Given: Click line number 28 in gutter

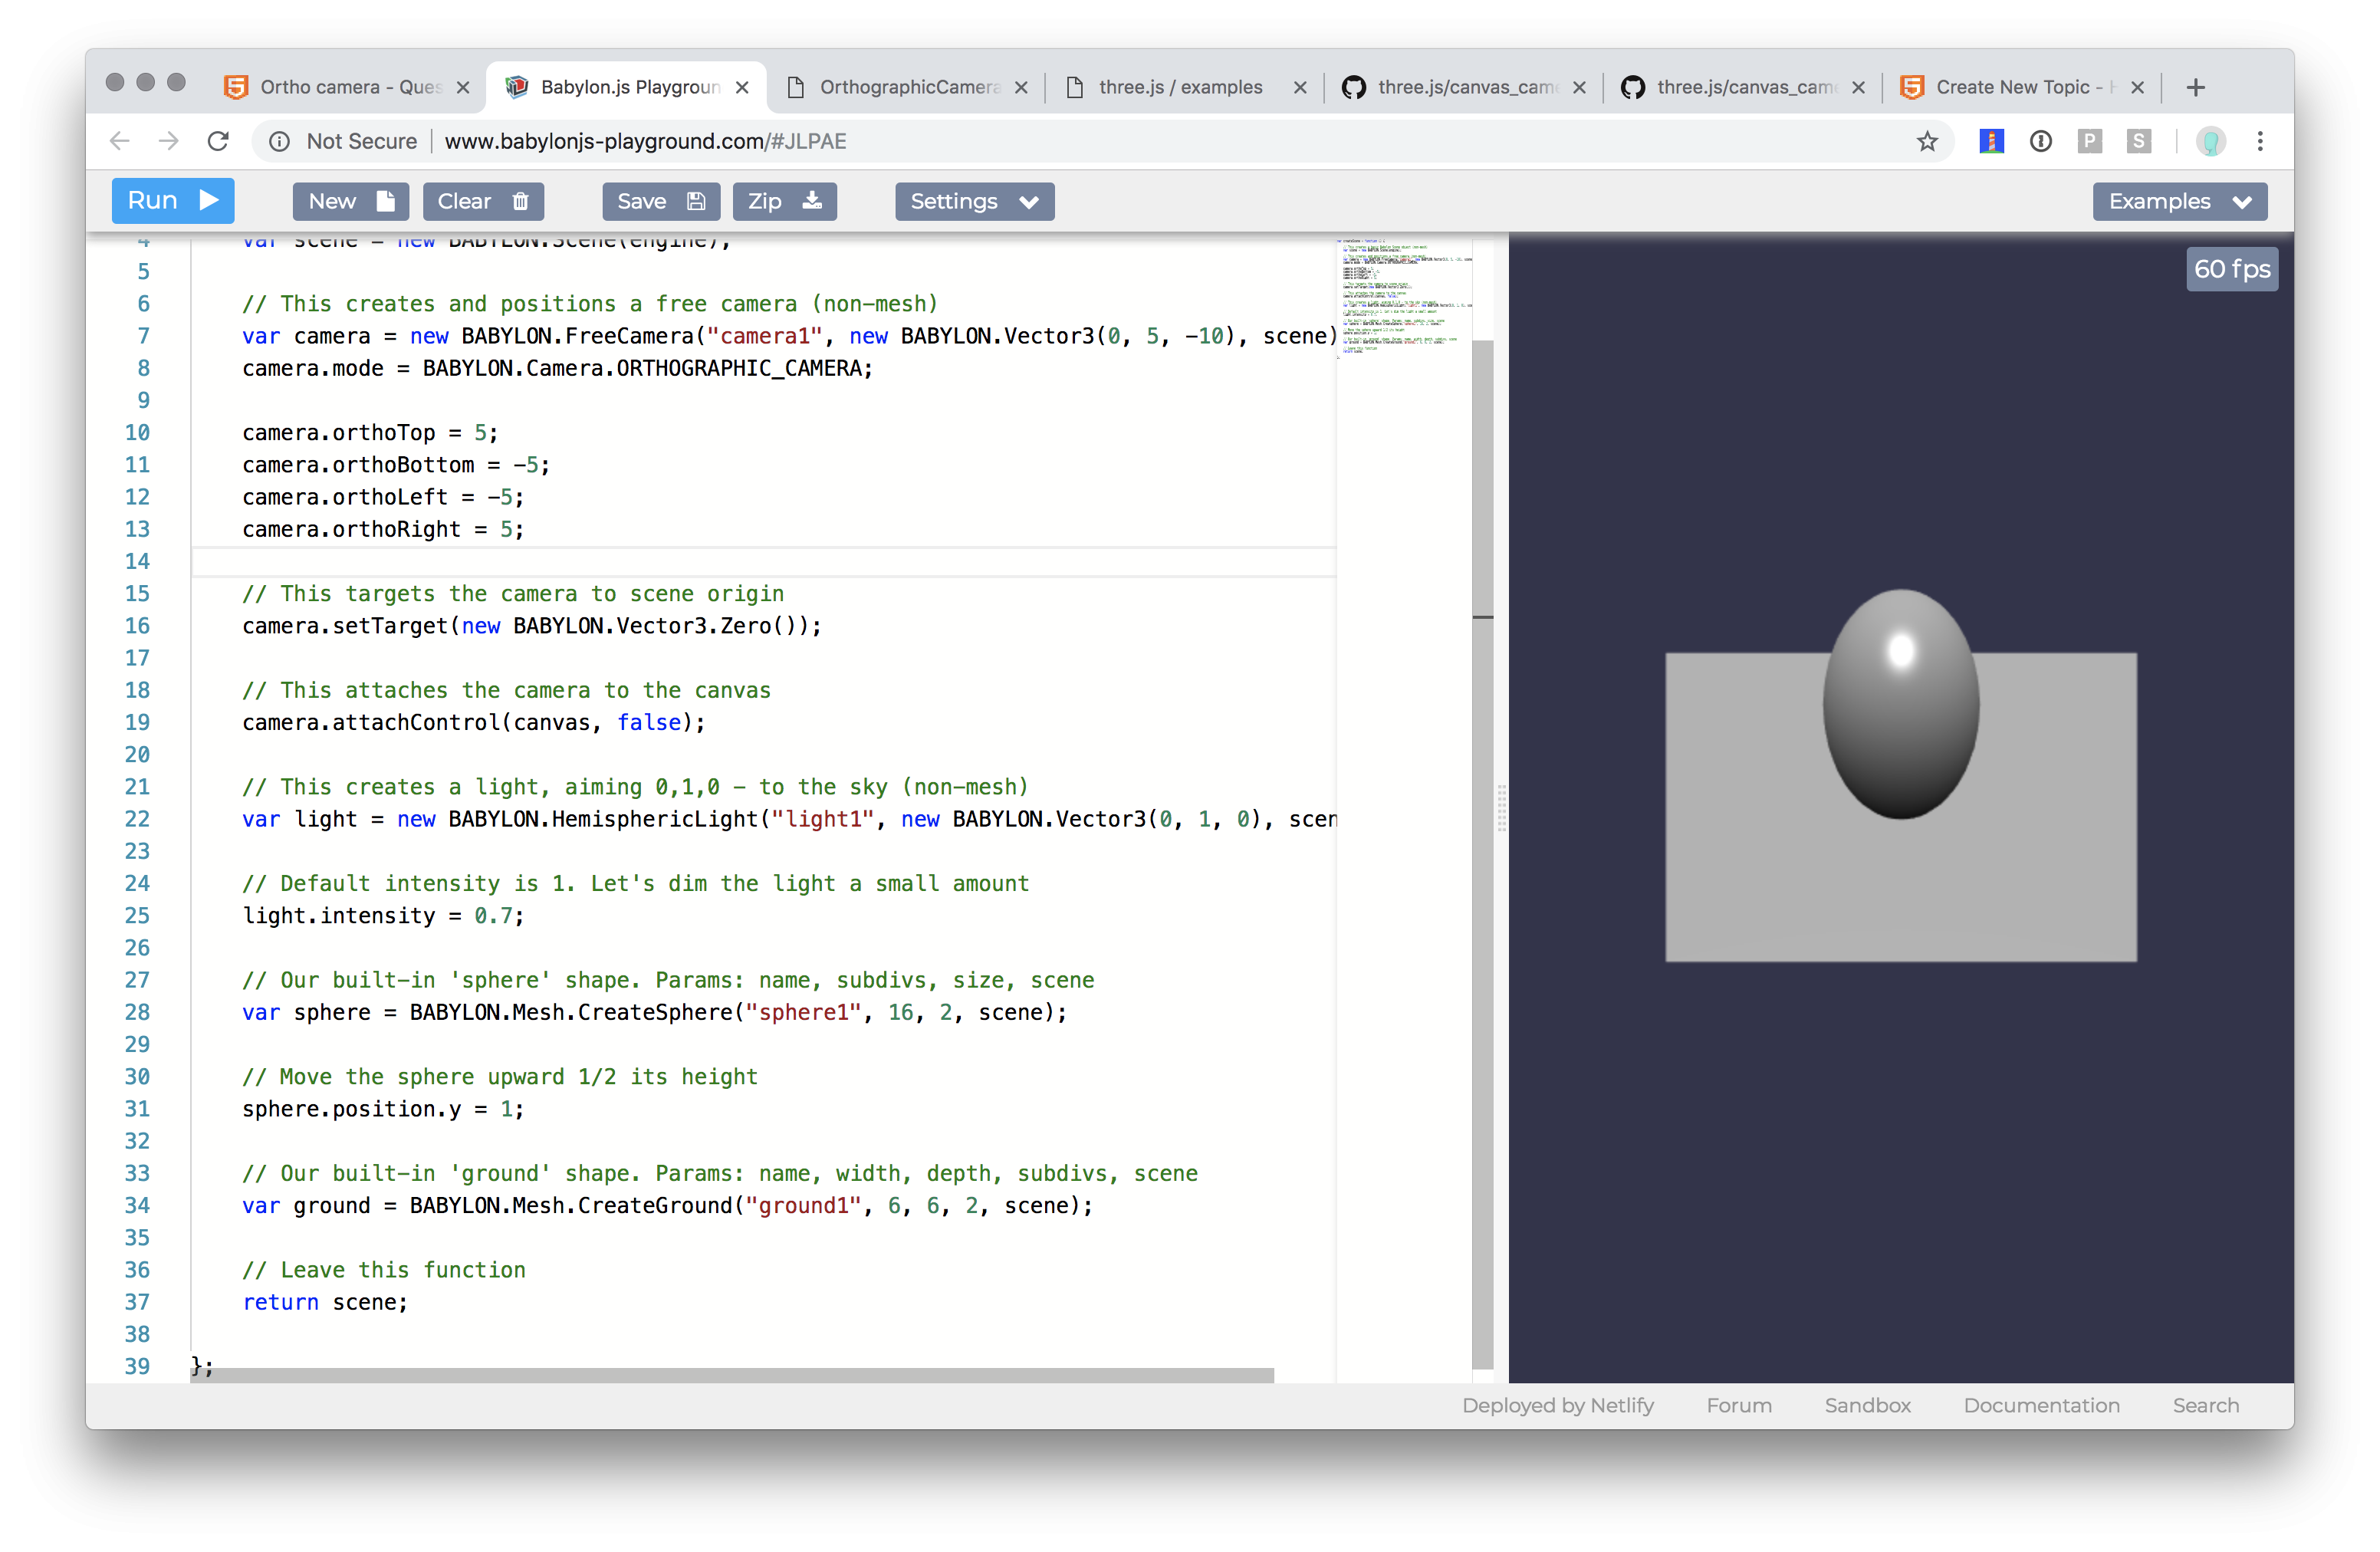Looking at the screenshot, I should (137, 1012).
